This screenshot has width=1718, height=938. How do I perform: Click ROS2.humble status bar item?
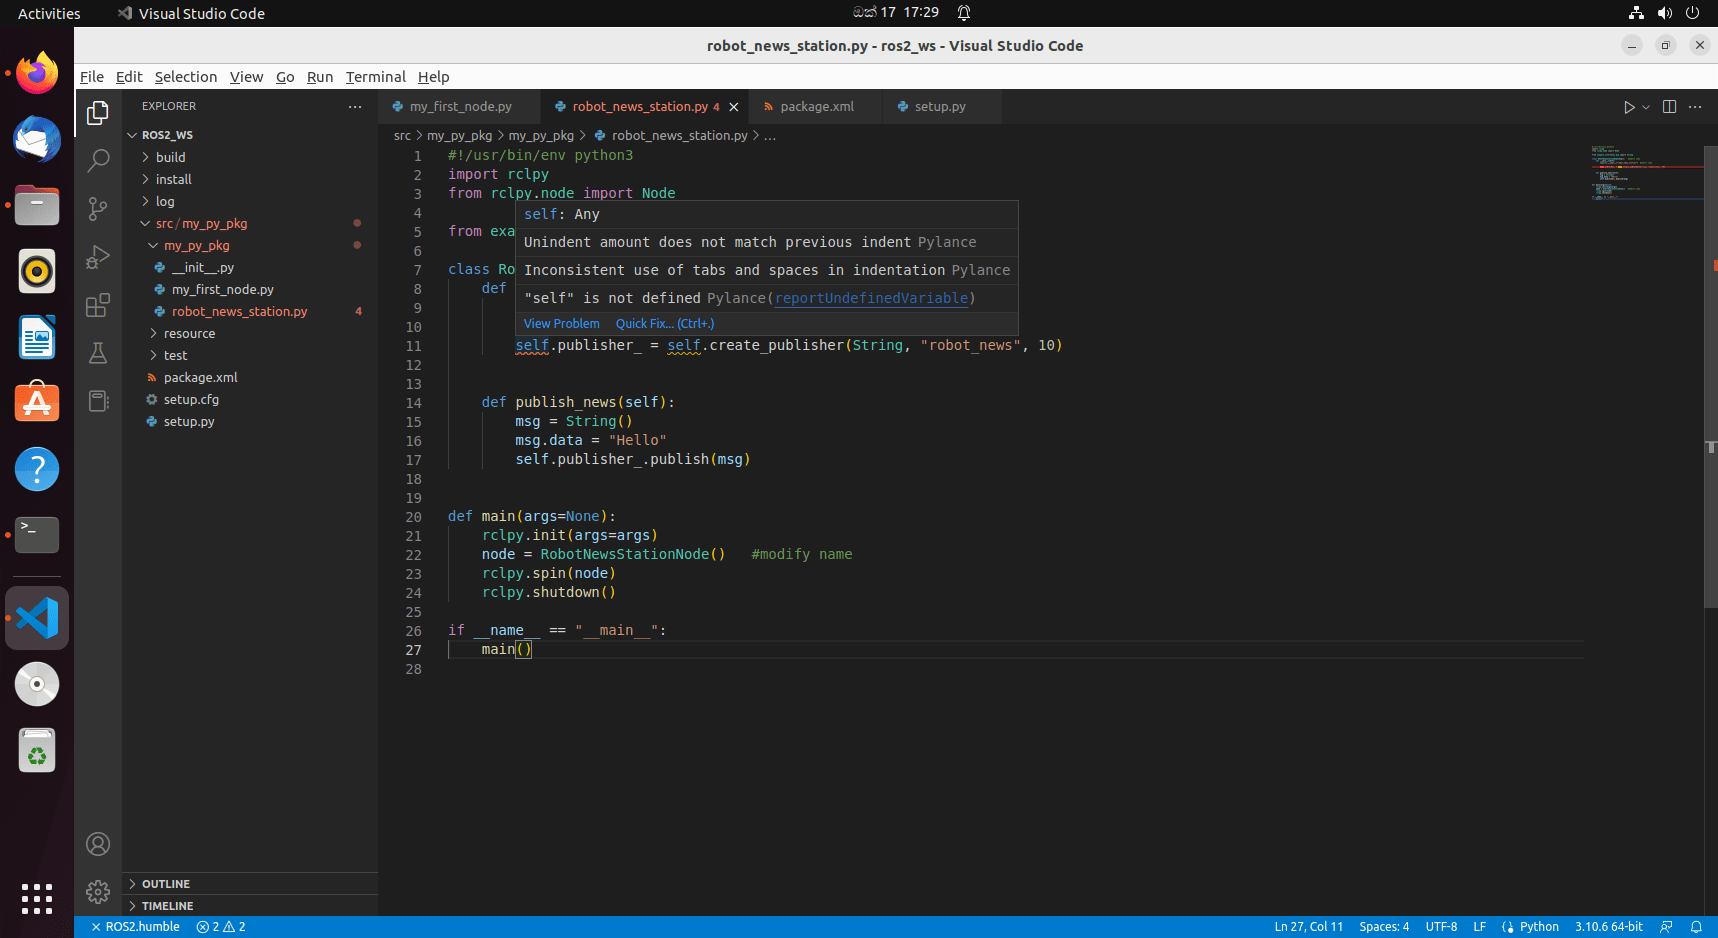(135, 927)
